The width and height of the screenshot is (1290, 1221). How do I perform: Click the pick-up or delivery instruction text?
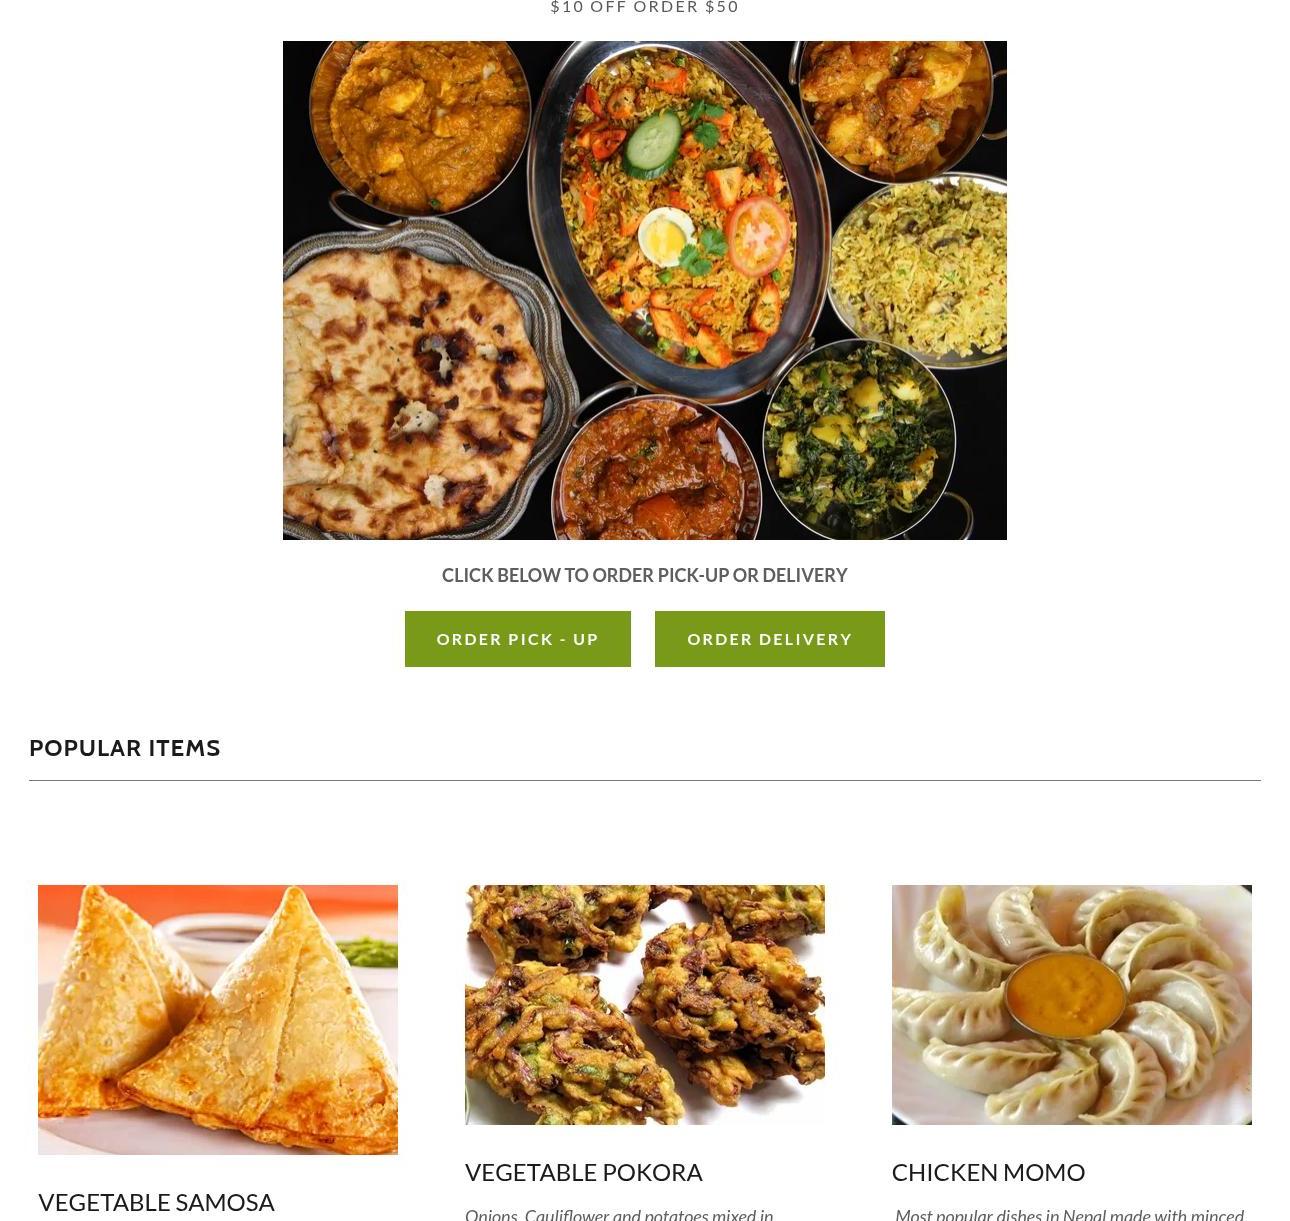tap(645, 575)
